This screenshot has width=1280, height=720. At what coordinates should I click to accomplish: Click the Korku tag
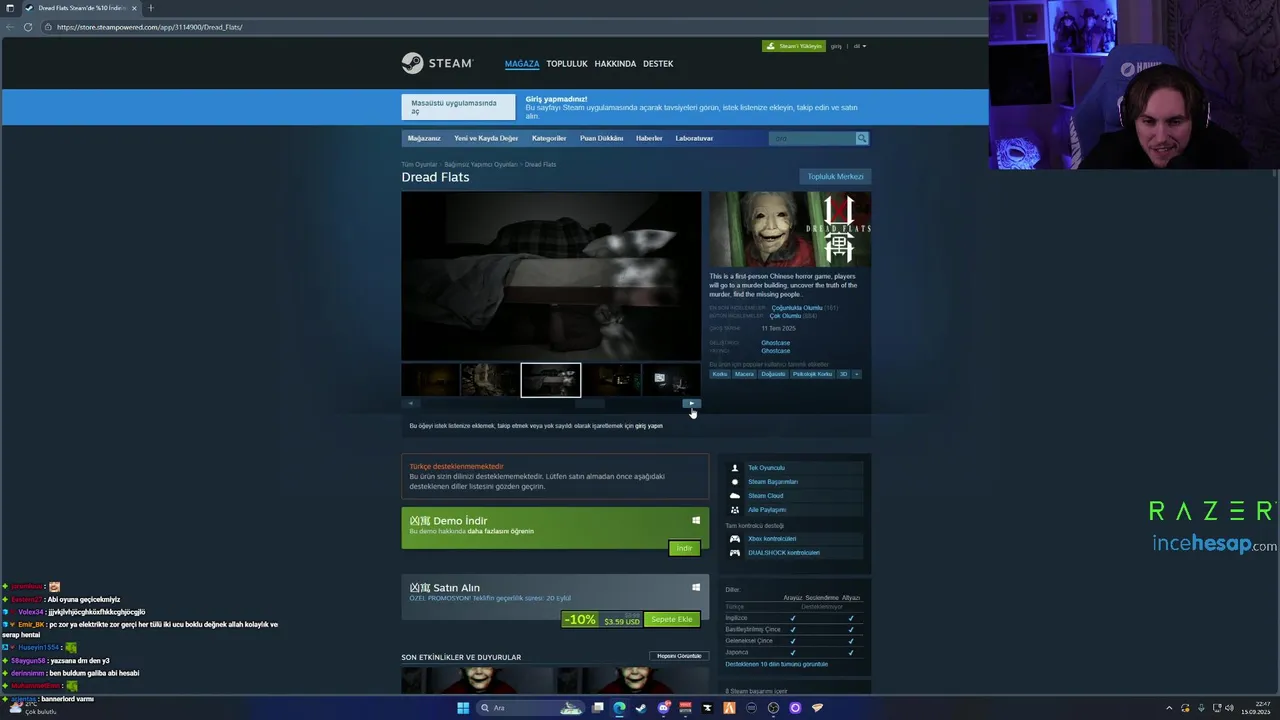tap(720, 374)
